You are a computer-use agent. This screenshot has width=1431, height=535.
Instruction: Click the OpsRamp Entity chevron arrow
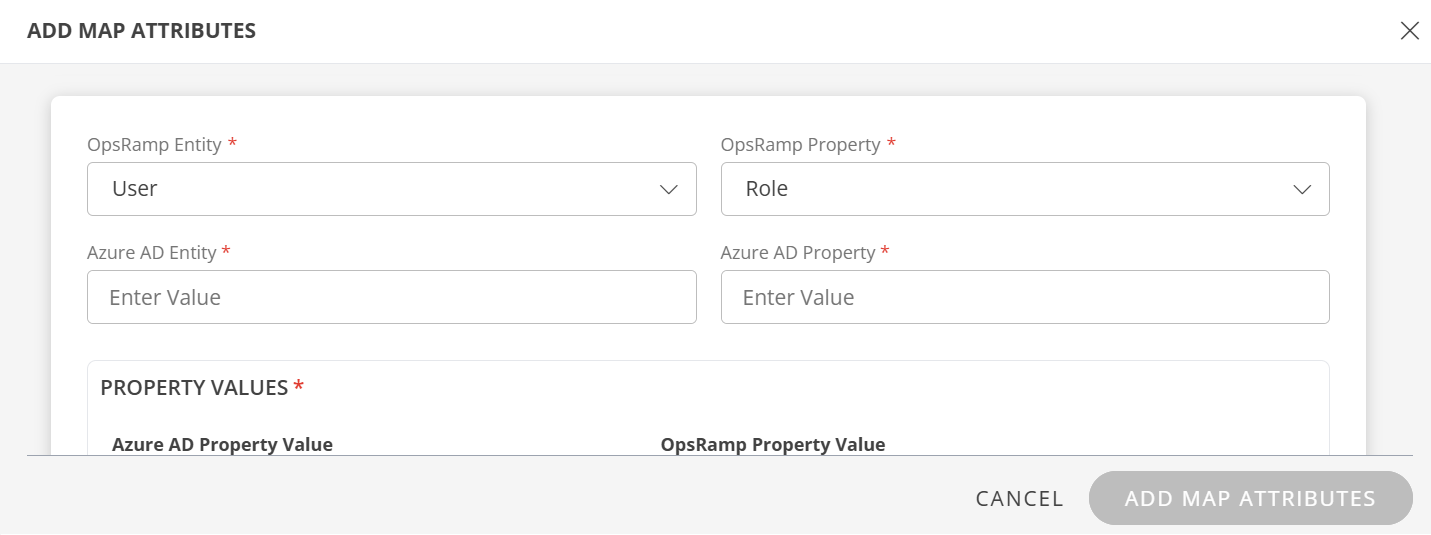click(x=669, y=190)
